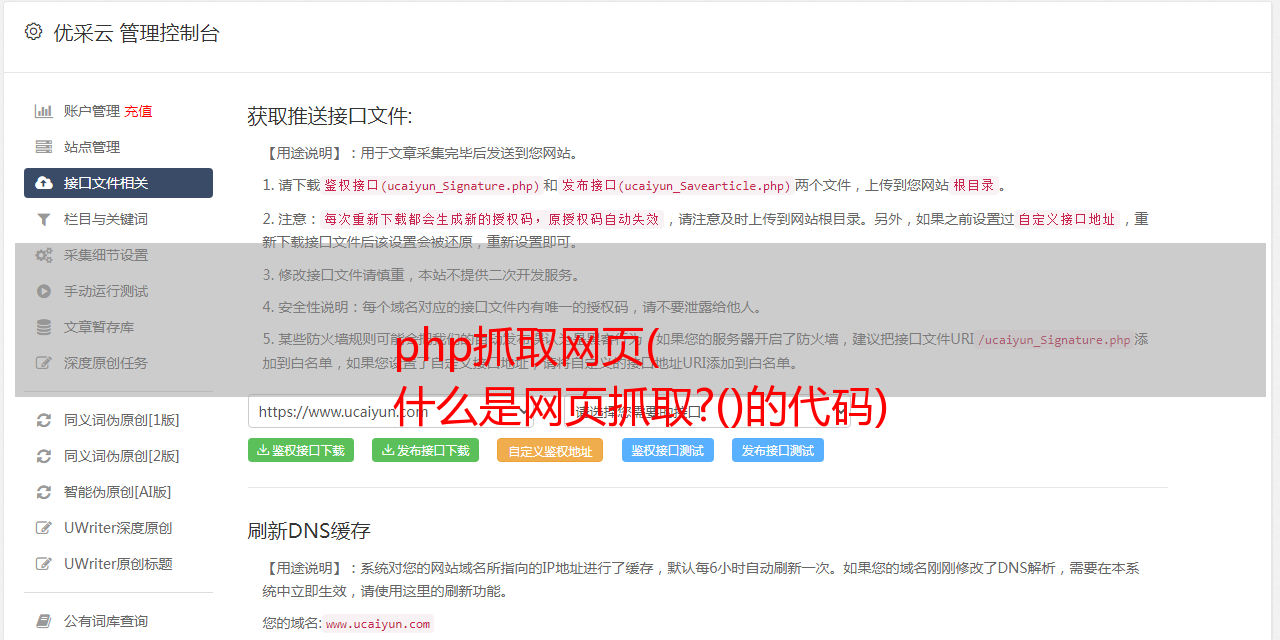Click the www.ucaiyun.com domain value
The height and width of the screenshot is (640, 1280).
(378, 624)
